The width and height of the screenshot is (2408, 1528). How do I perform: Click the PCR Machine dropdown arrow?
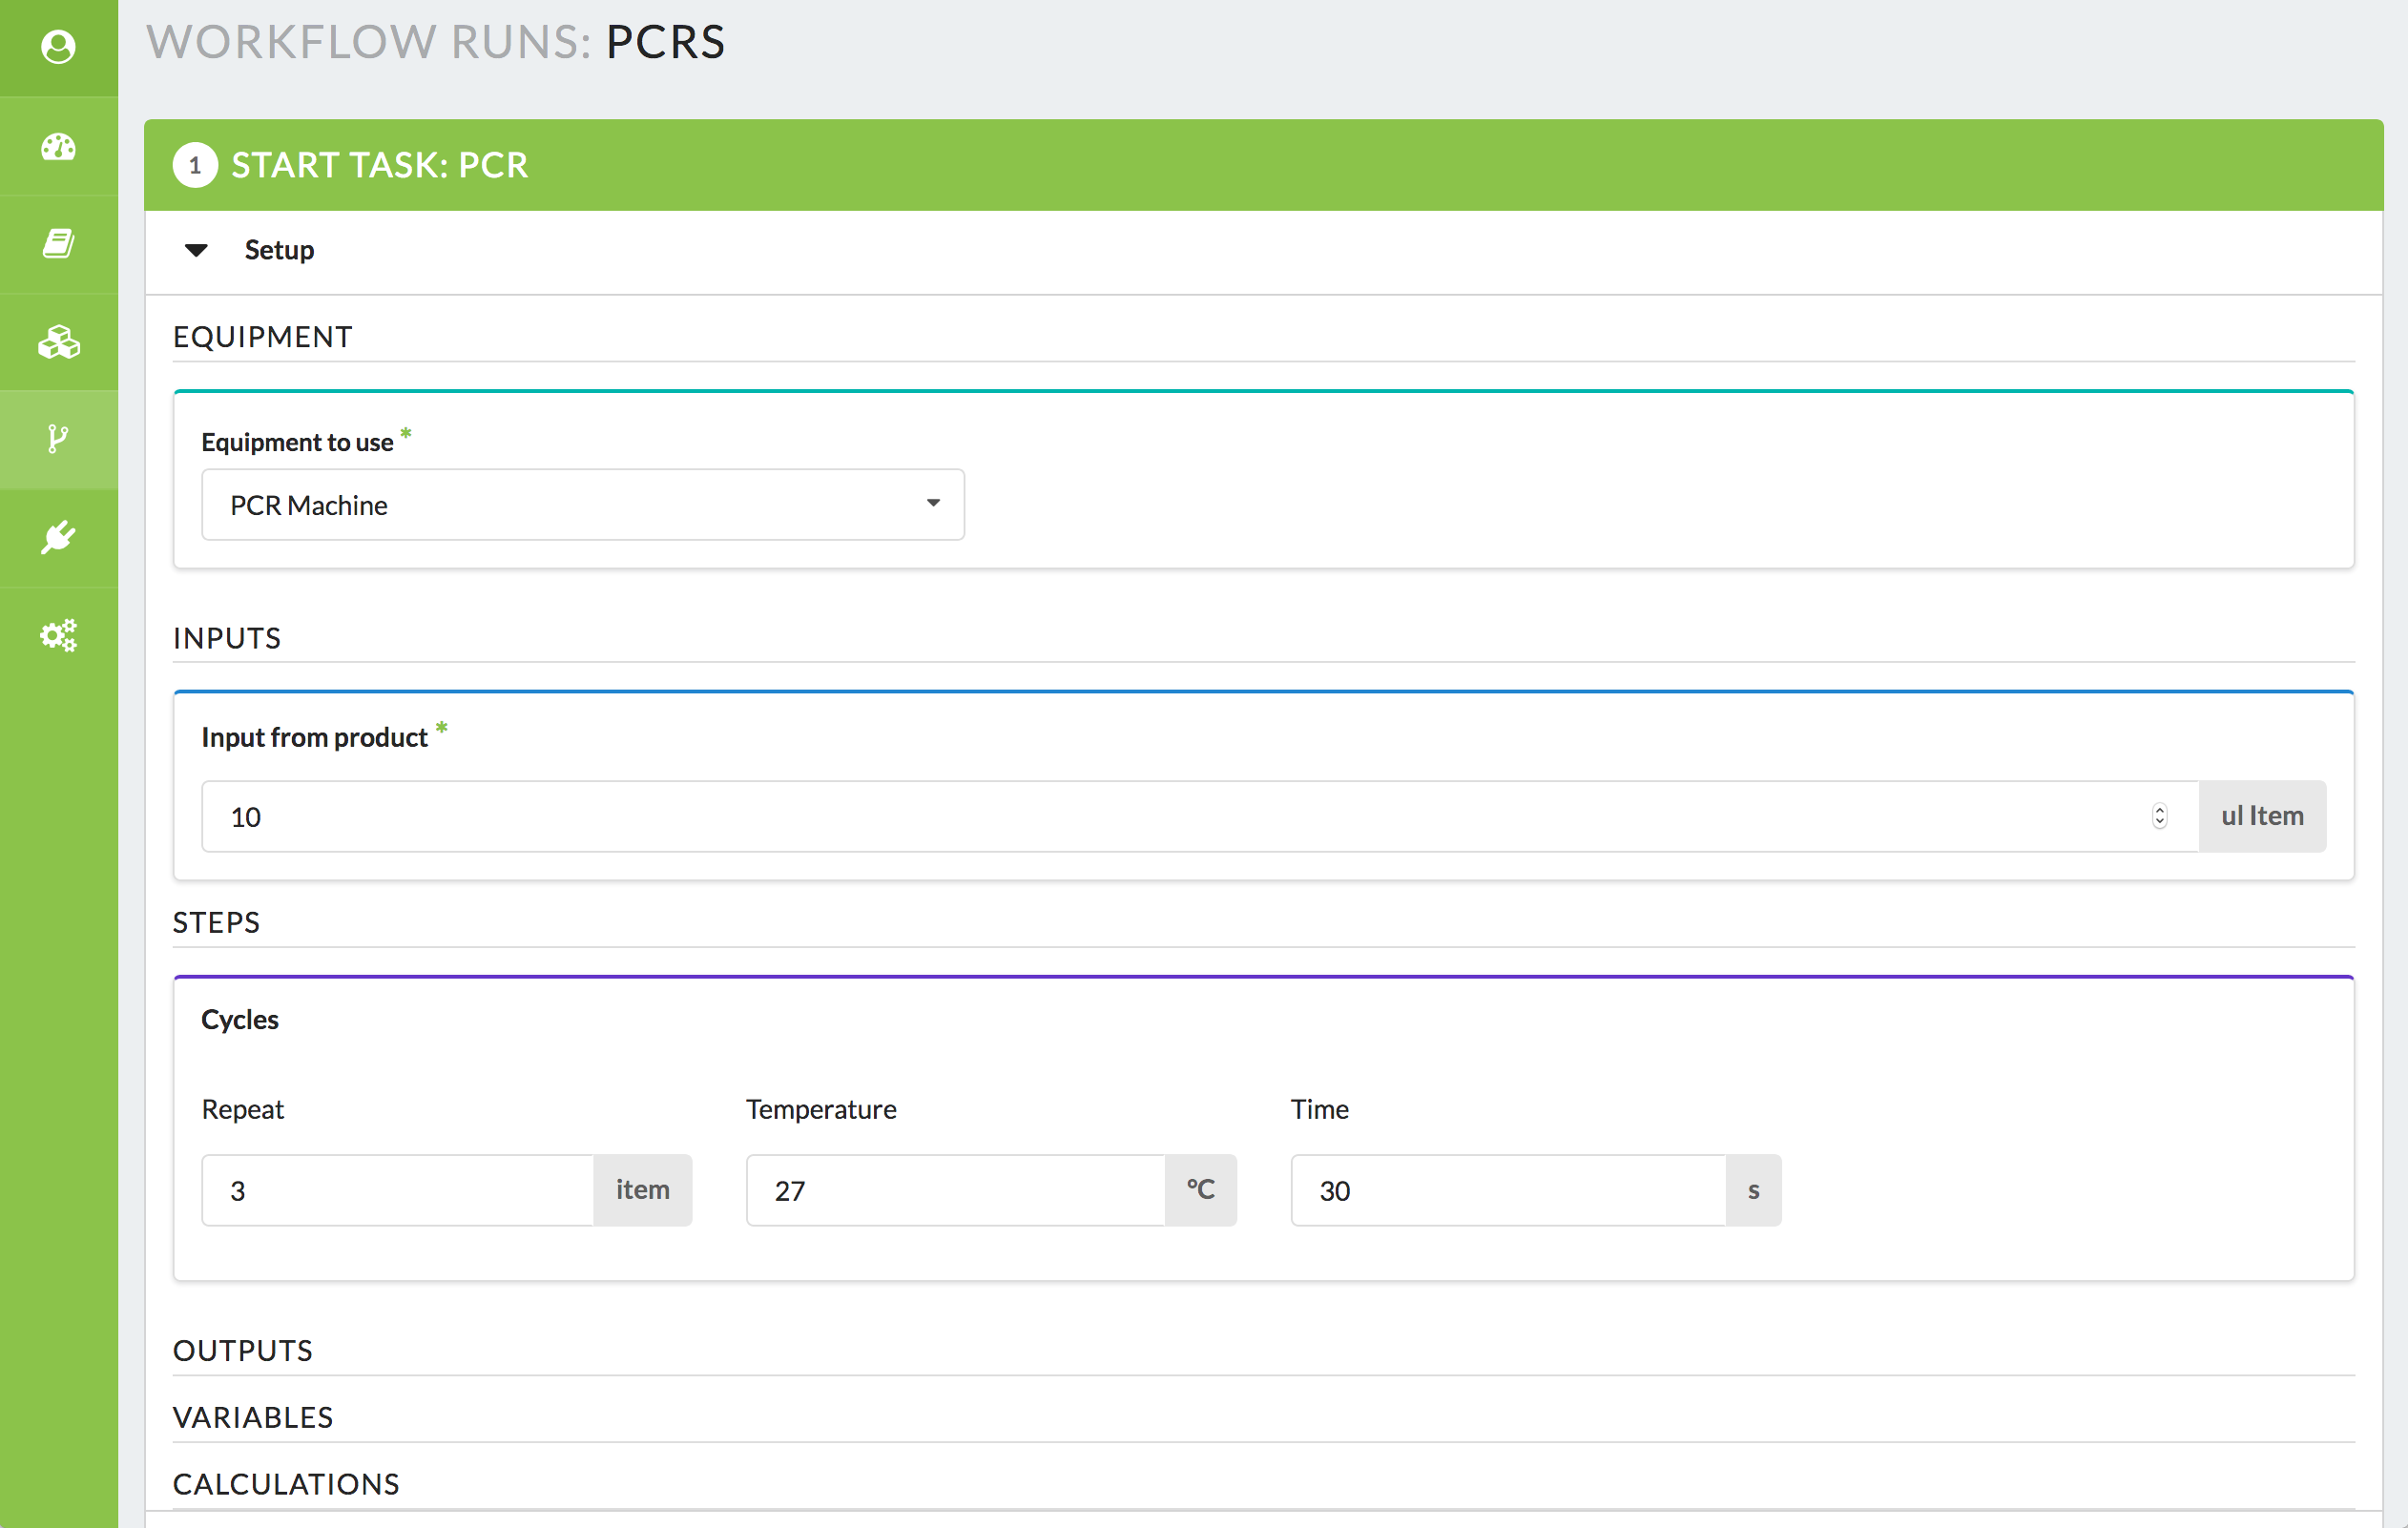click(932, 503)
